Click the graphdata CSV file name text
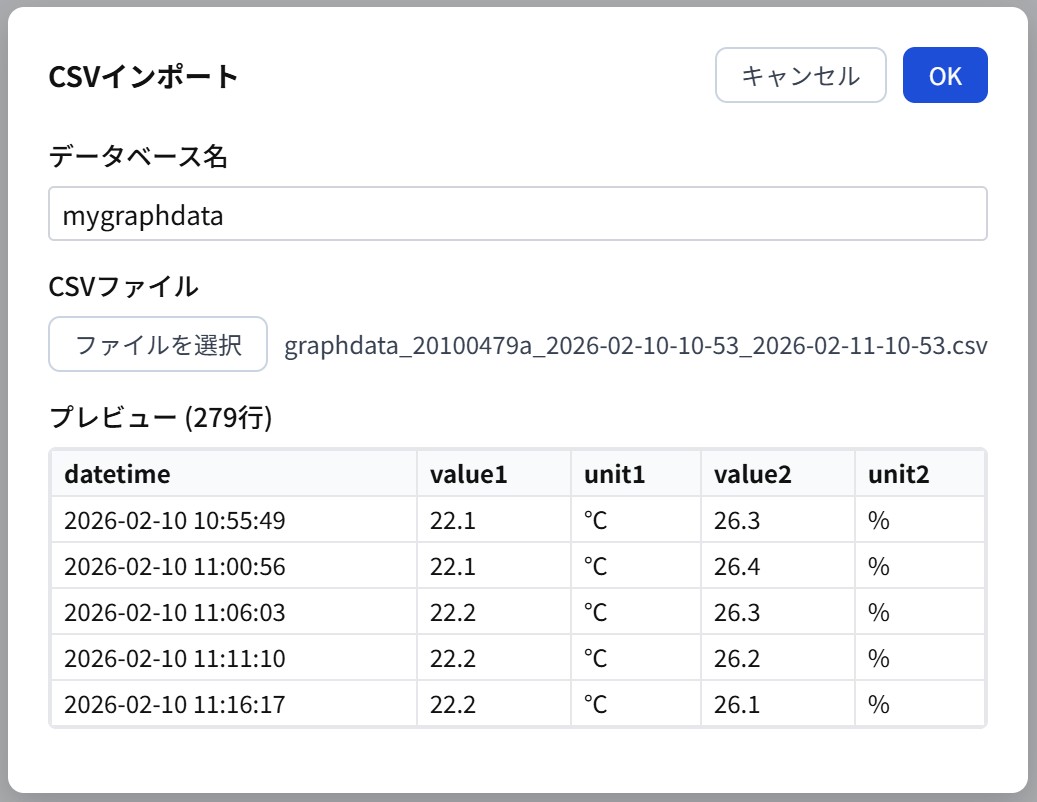The image size is (1037, 802). pyautogui.click(x=636, y=348)
